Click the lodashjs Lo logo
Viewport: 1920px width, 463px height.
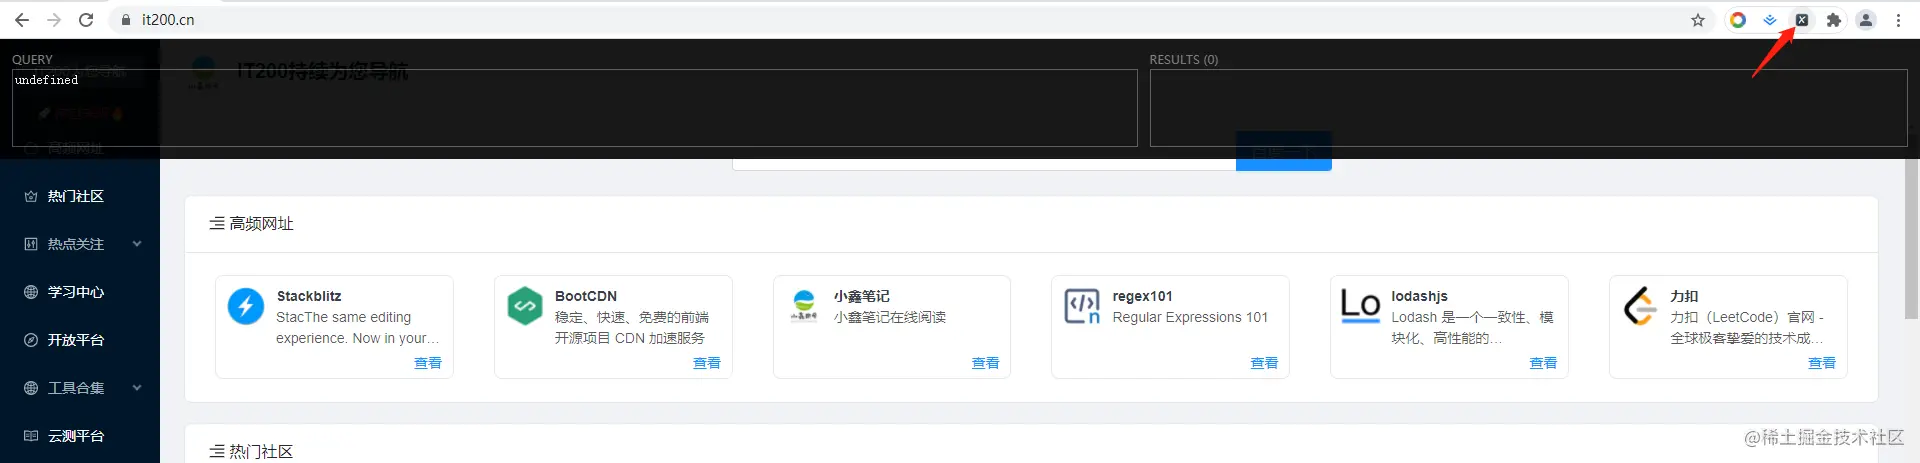click(x=1360, y=306)
